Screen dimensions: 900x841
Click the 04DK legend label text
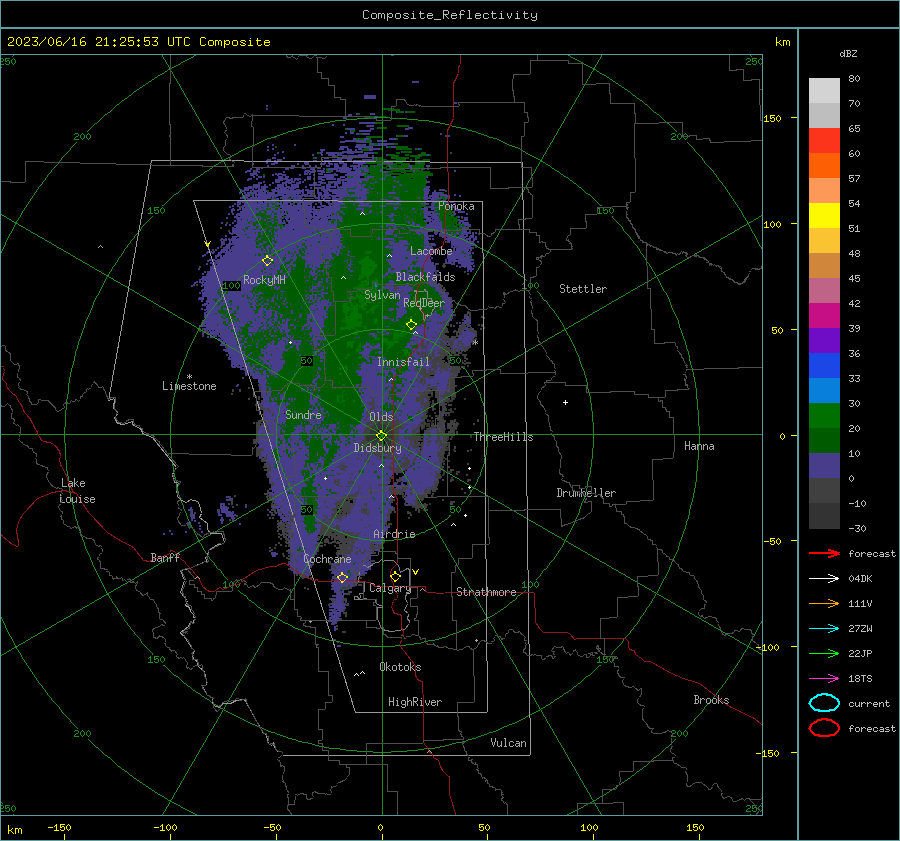[860, 578]
